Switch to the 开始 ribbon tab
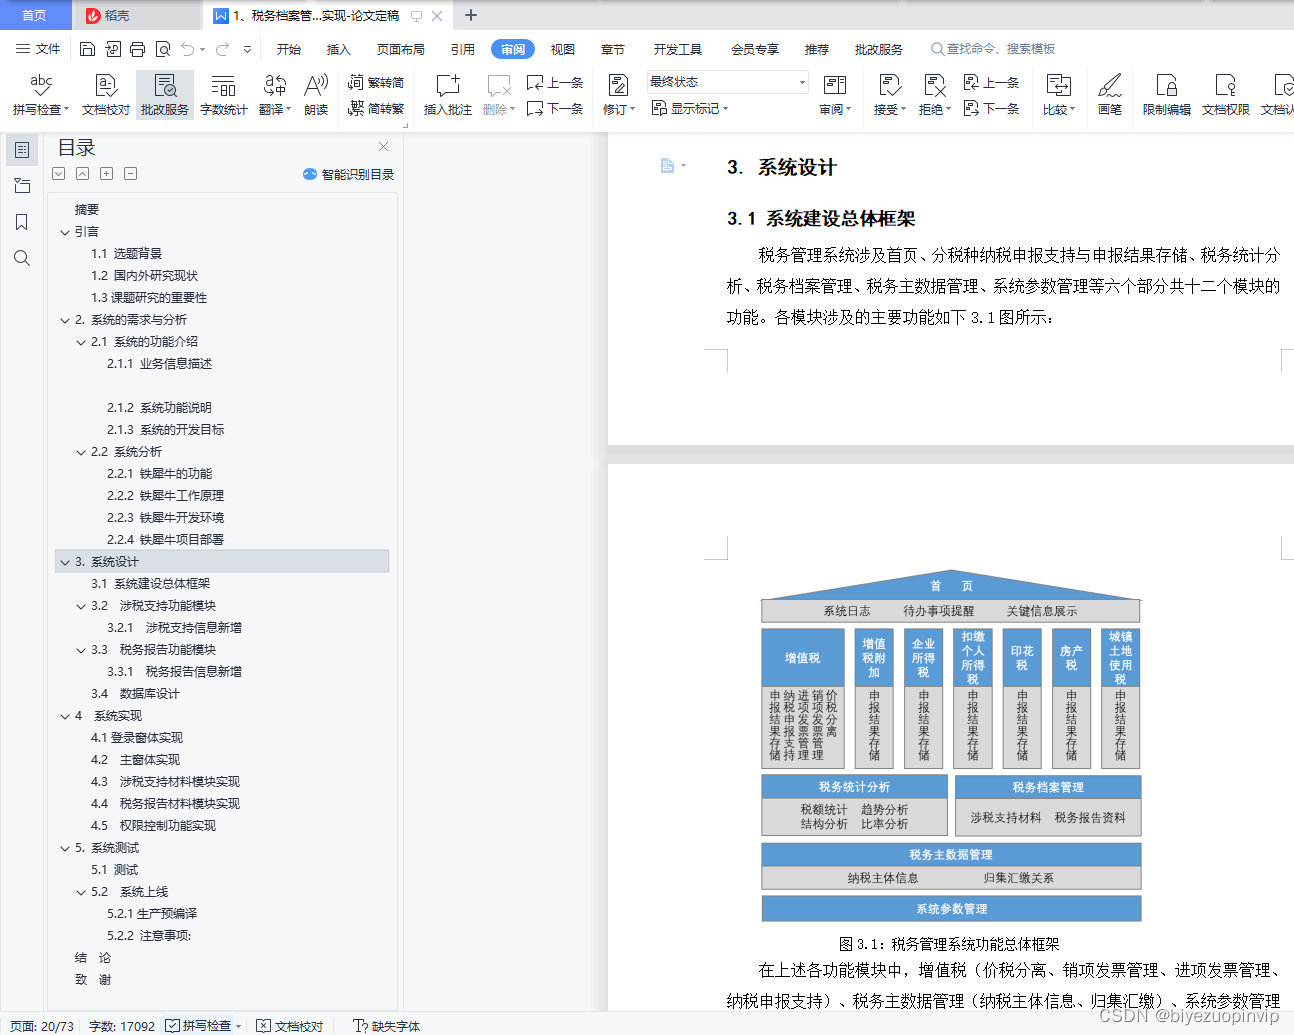The image size is (1294, 1035). pos(289,49)
